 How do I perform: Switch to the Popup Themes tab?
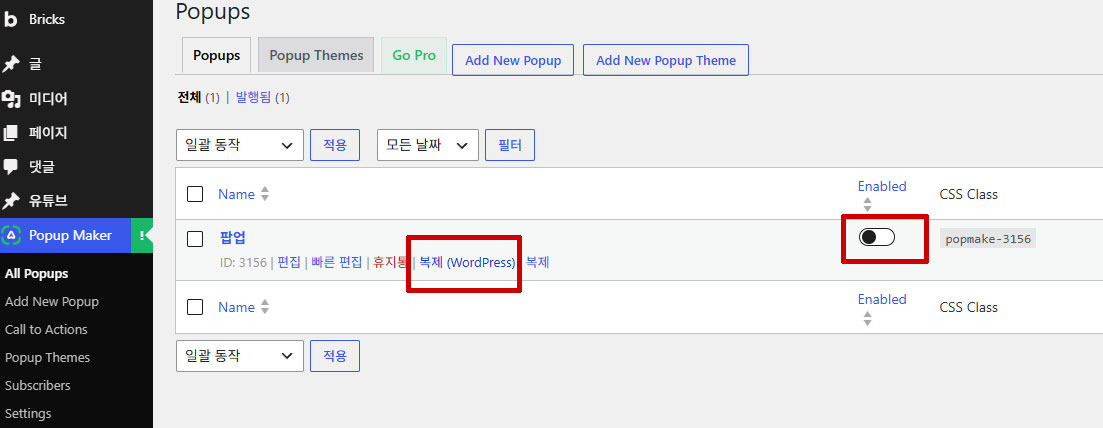pos(316,55)
